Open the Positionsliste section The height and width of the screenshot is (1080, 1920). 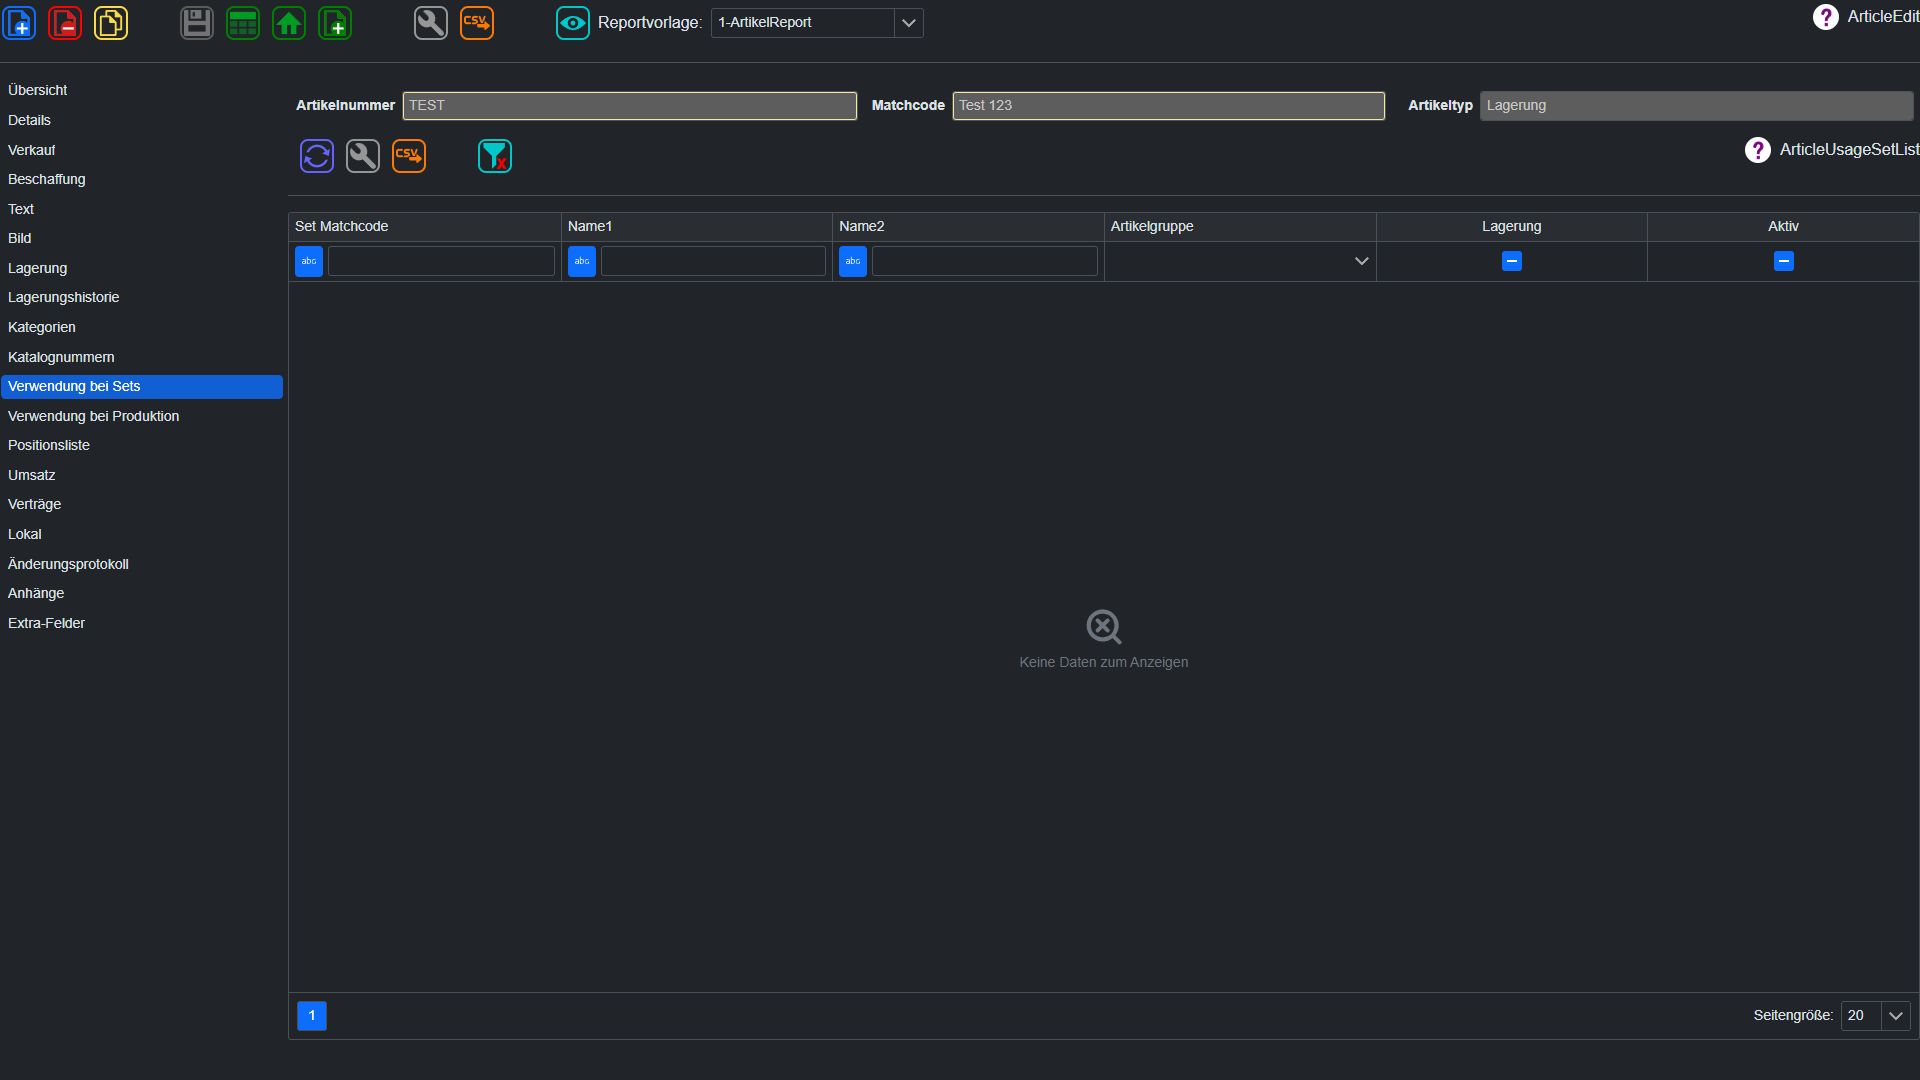click(x=141, y=445)
